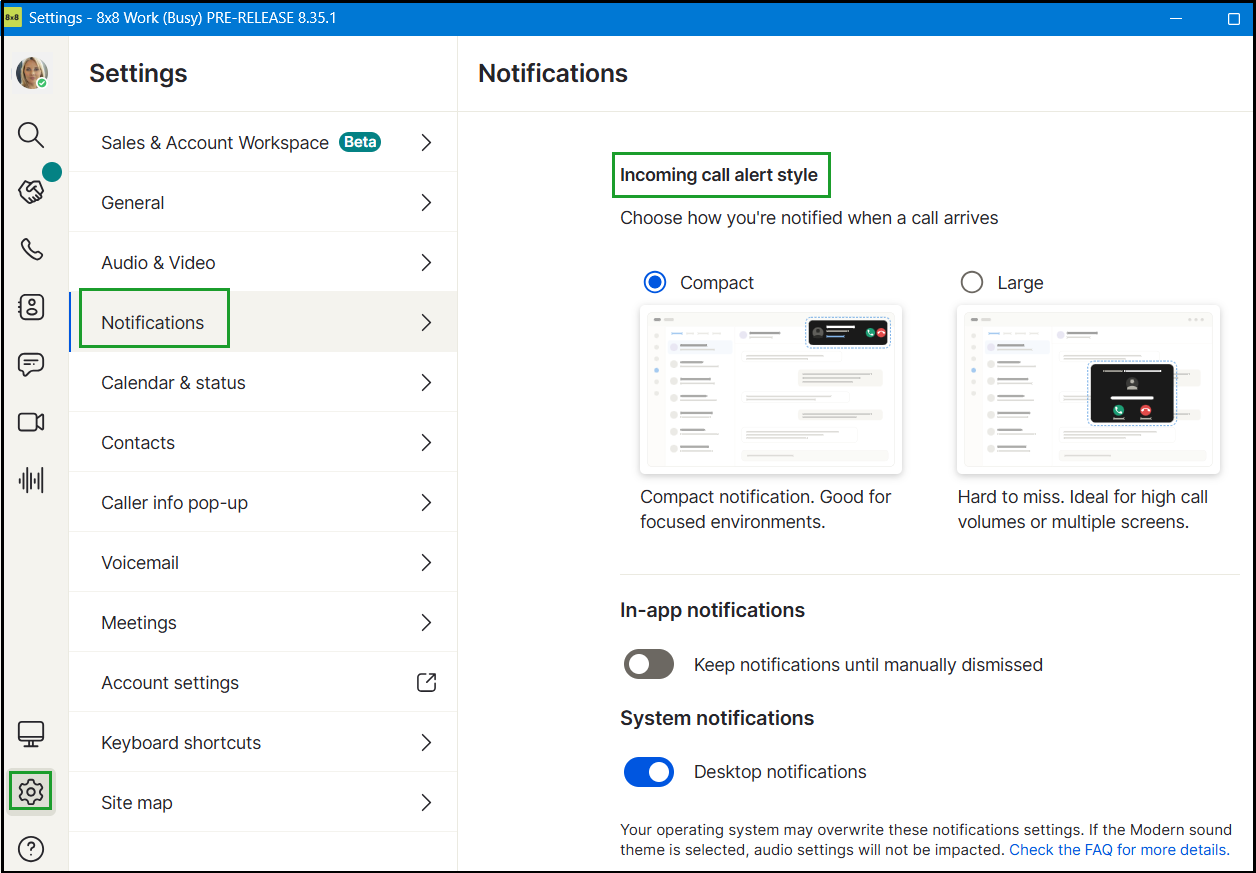Expand the Contacts chevron arrow
This screenshot has width=1256, height=873.
point(426,442)
